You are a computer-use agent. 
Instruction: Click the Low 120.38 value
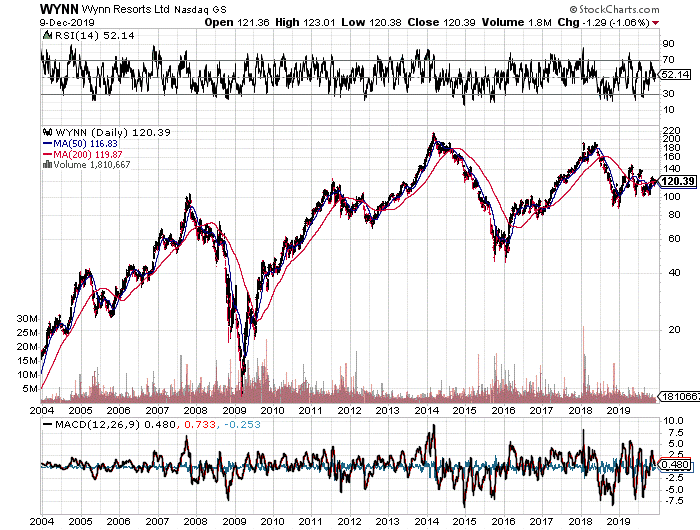[x=371, y=22]
